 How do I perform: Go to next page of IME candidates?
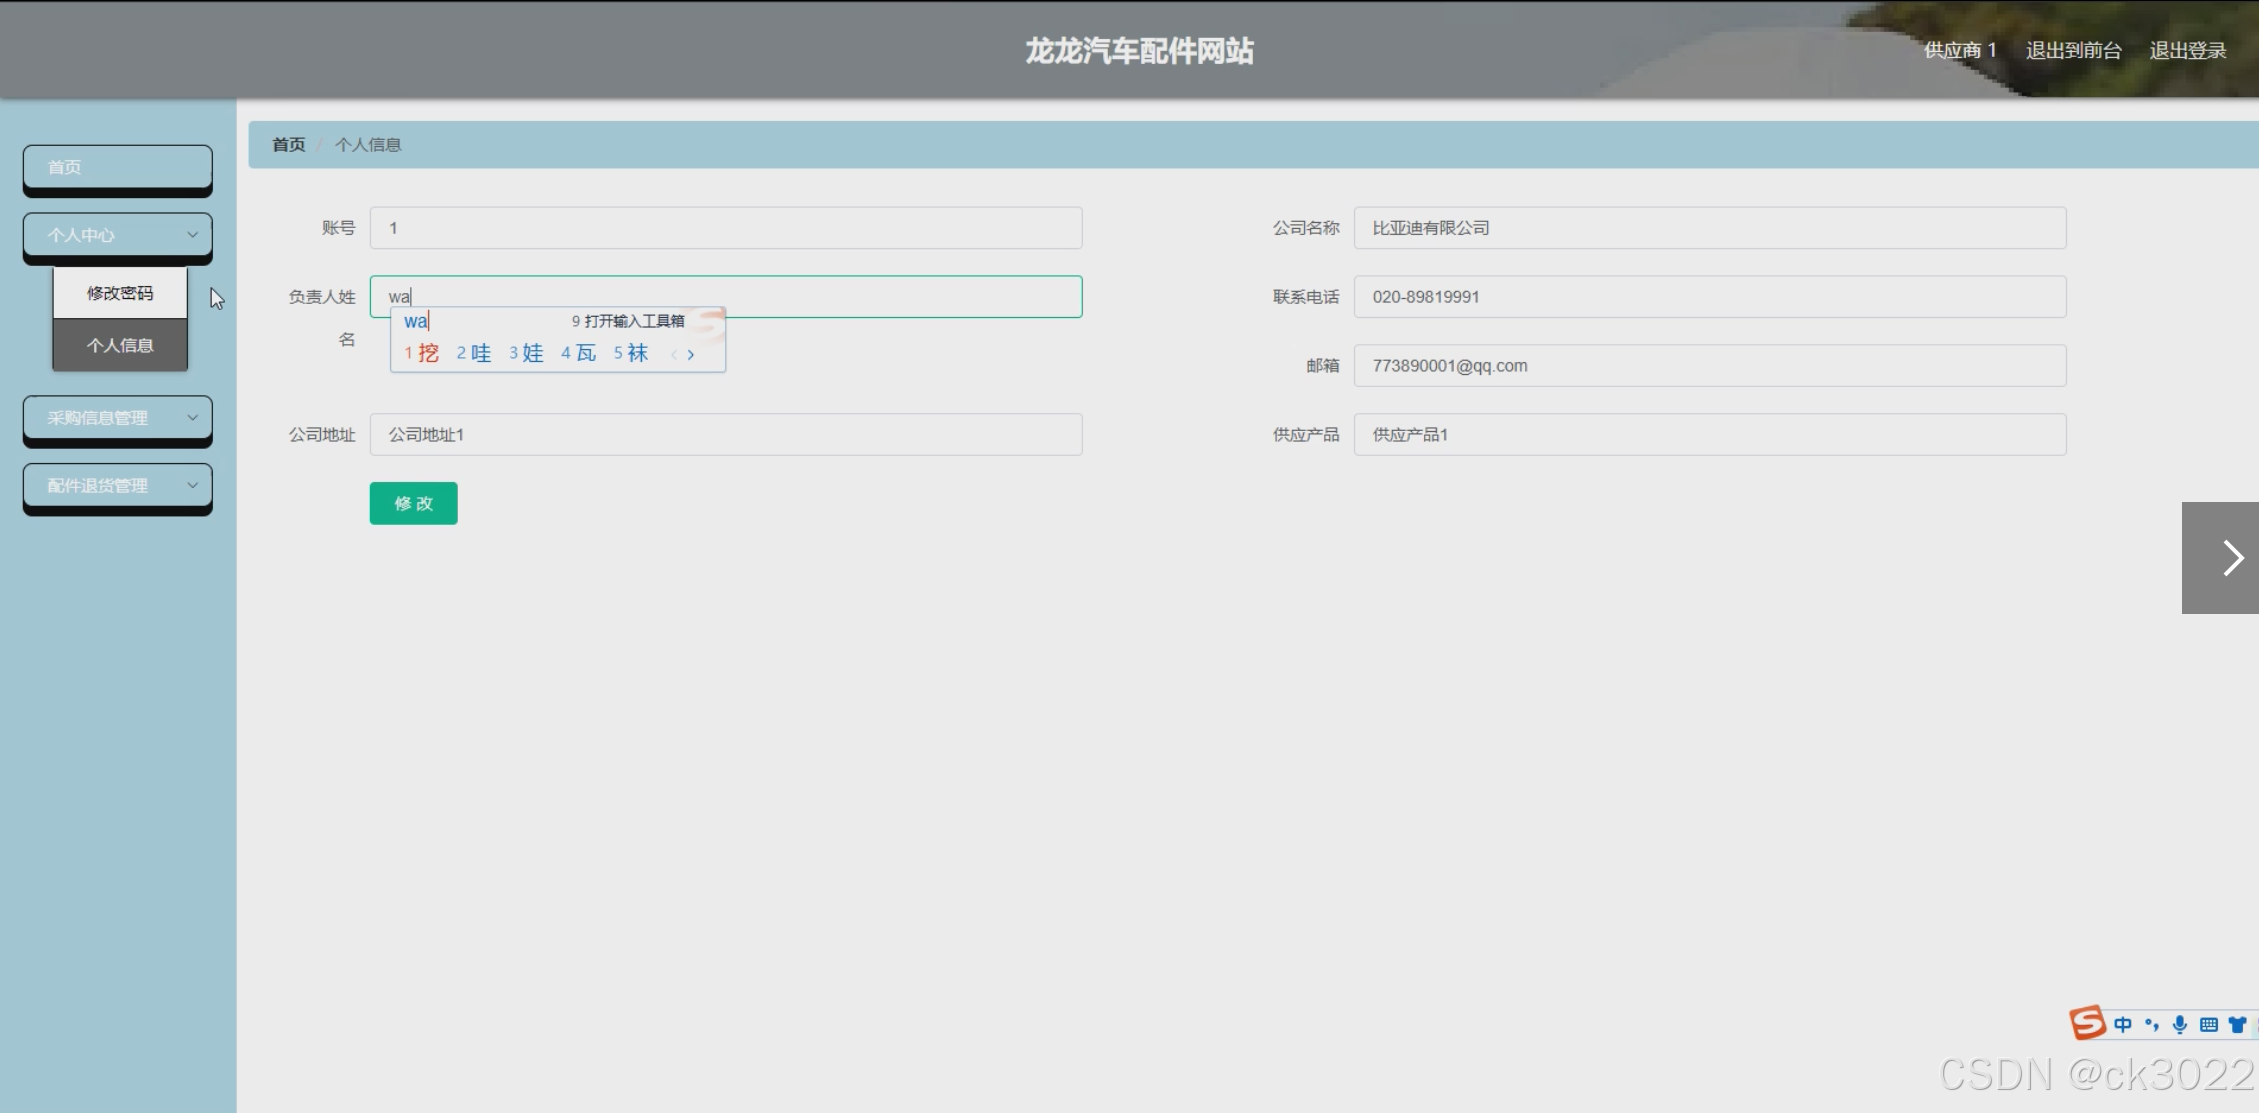point(691,354)
